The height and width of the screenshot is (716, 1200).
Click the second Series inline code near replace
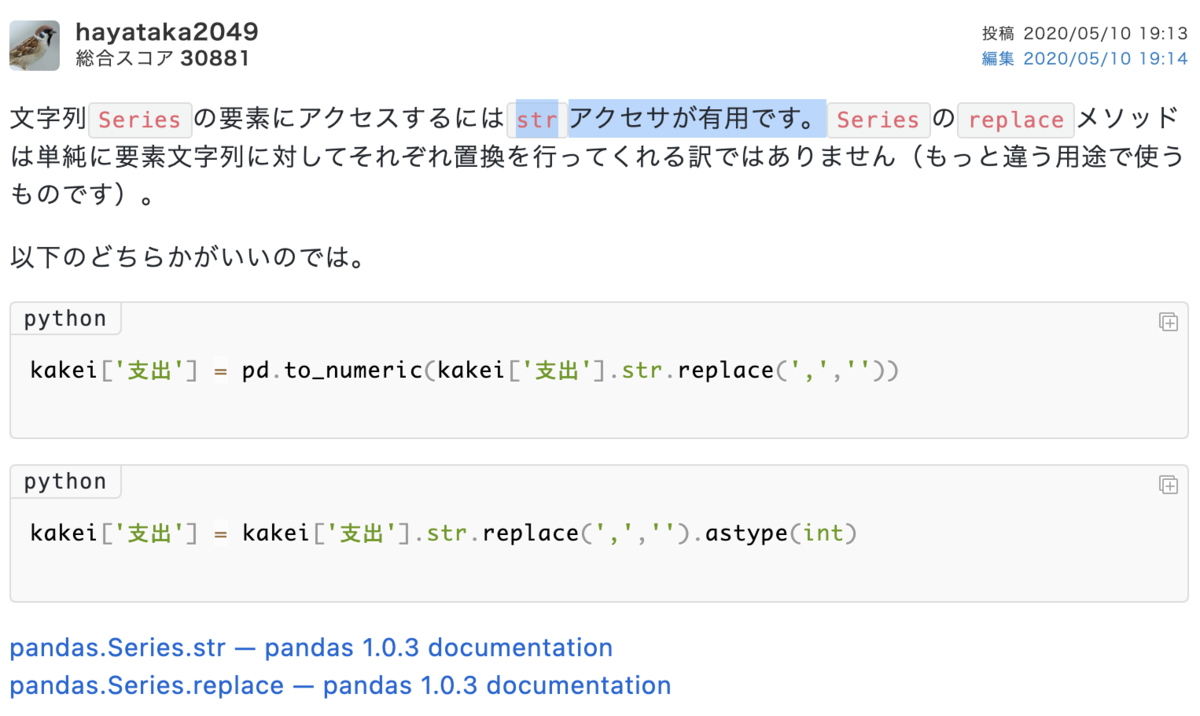[878, 120]
